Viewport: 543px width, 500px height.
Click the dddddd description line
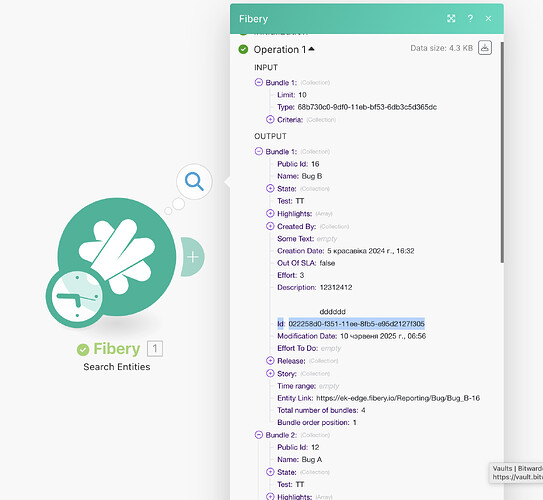tap(332, 312)
